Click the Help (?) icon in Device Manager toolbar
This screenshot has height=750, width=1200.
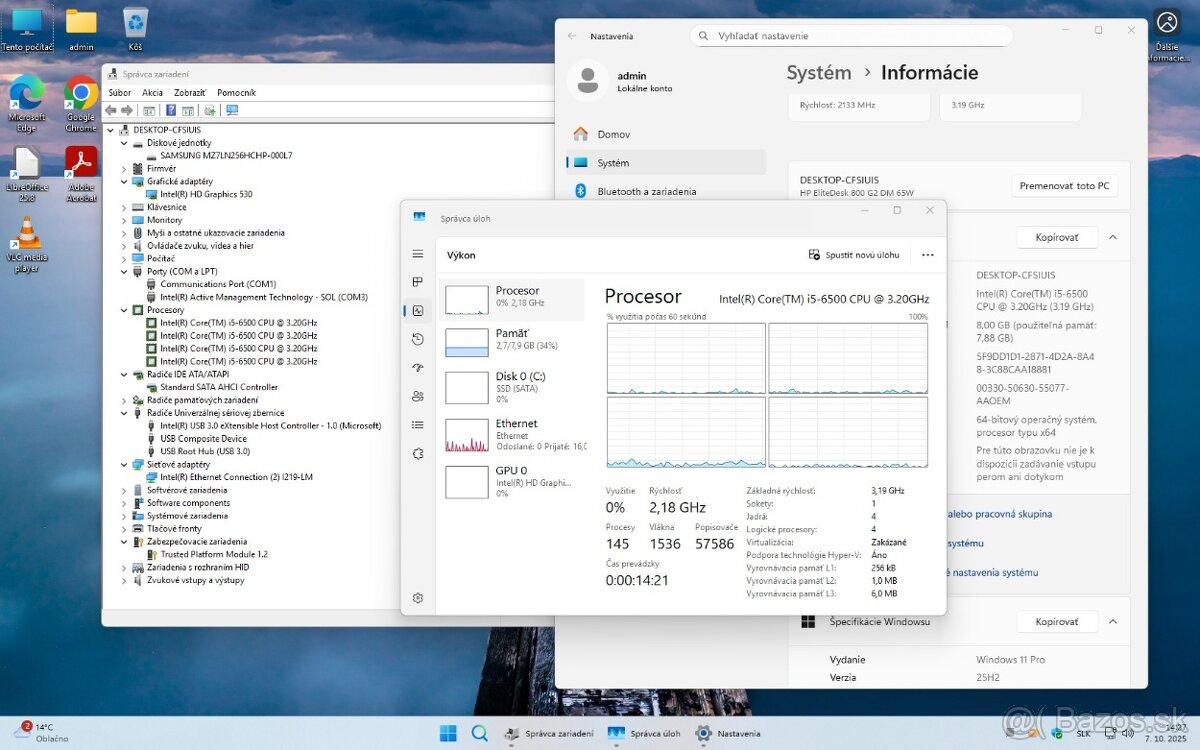171,111
